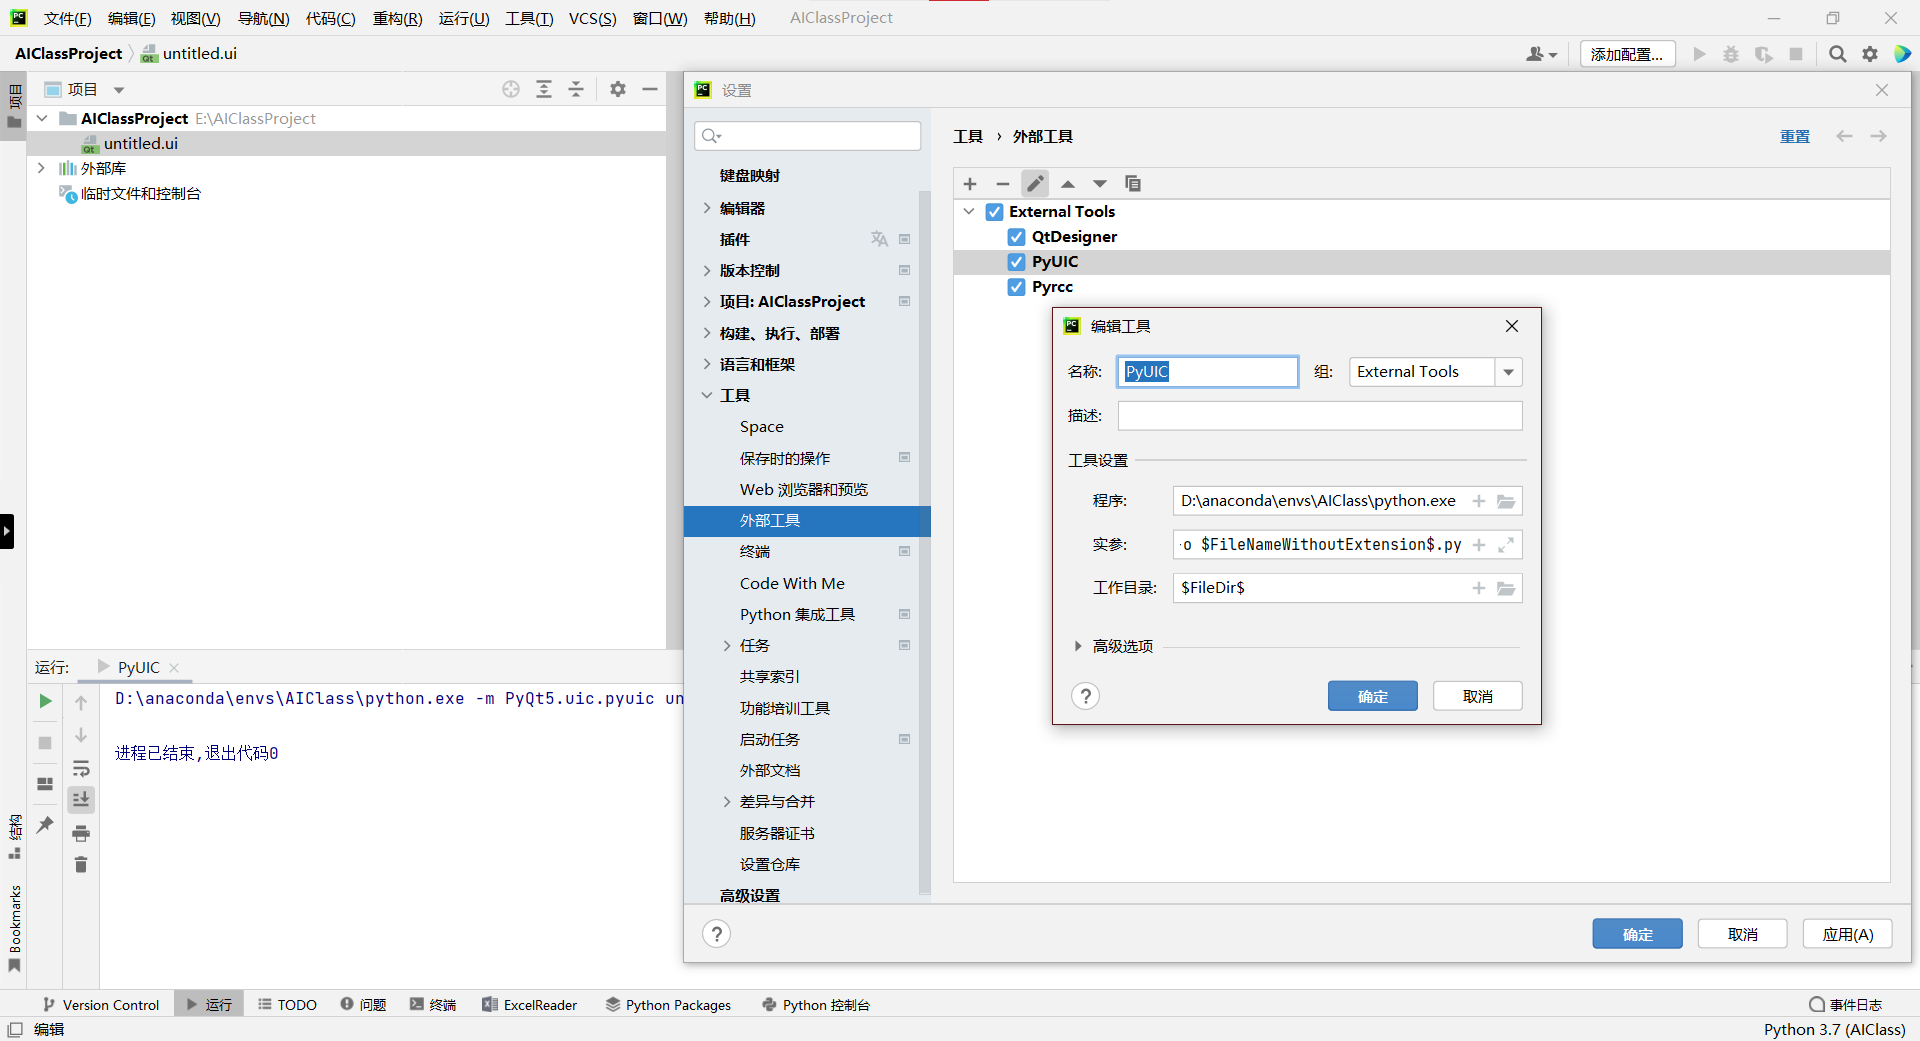Expand the 编辑器 settings category
This screenshot has width=1920, height=1041.
click(x=707, y=208)
